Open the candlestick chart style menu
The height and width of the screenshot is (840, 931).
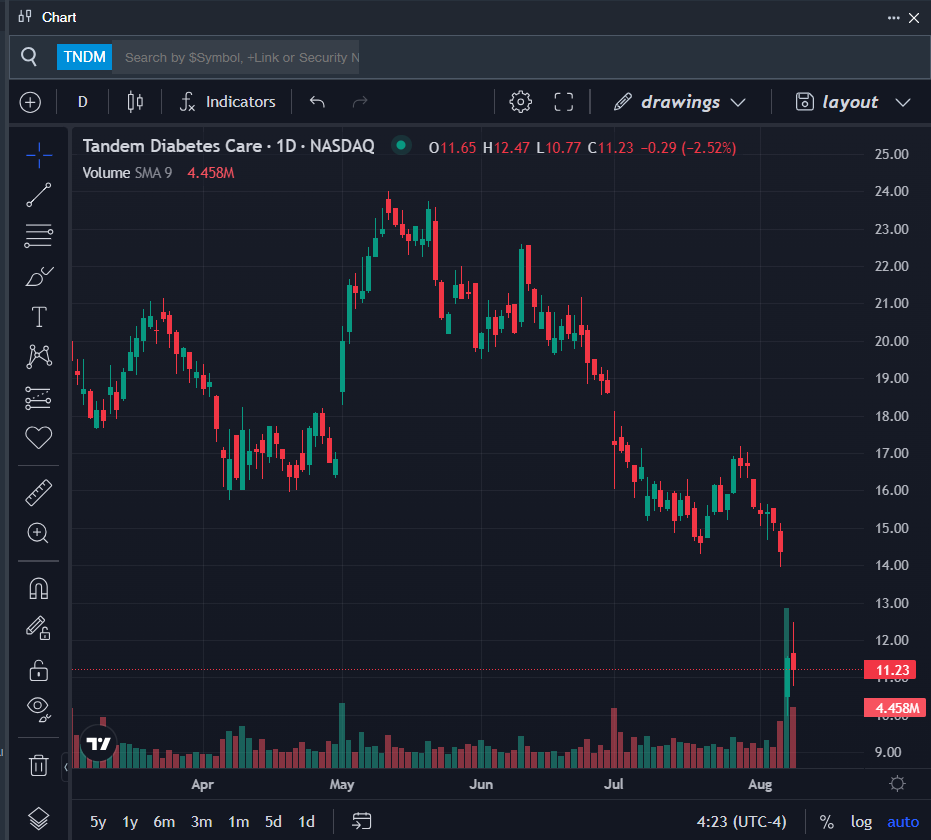pyautogui.click(x=135, y=102)
